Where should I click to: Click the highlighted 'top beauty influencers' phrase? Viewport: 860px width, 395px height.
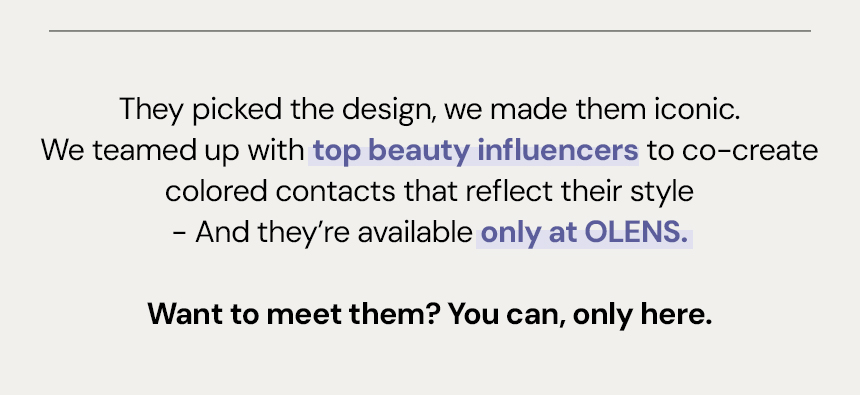[475, 150]
